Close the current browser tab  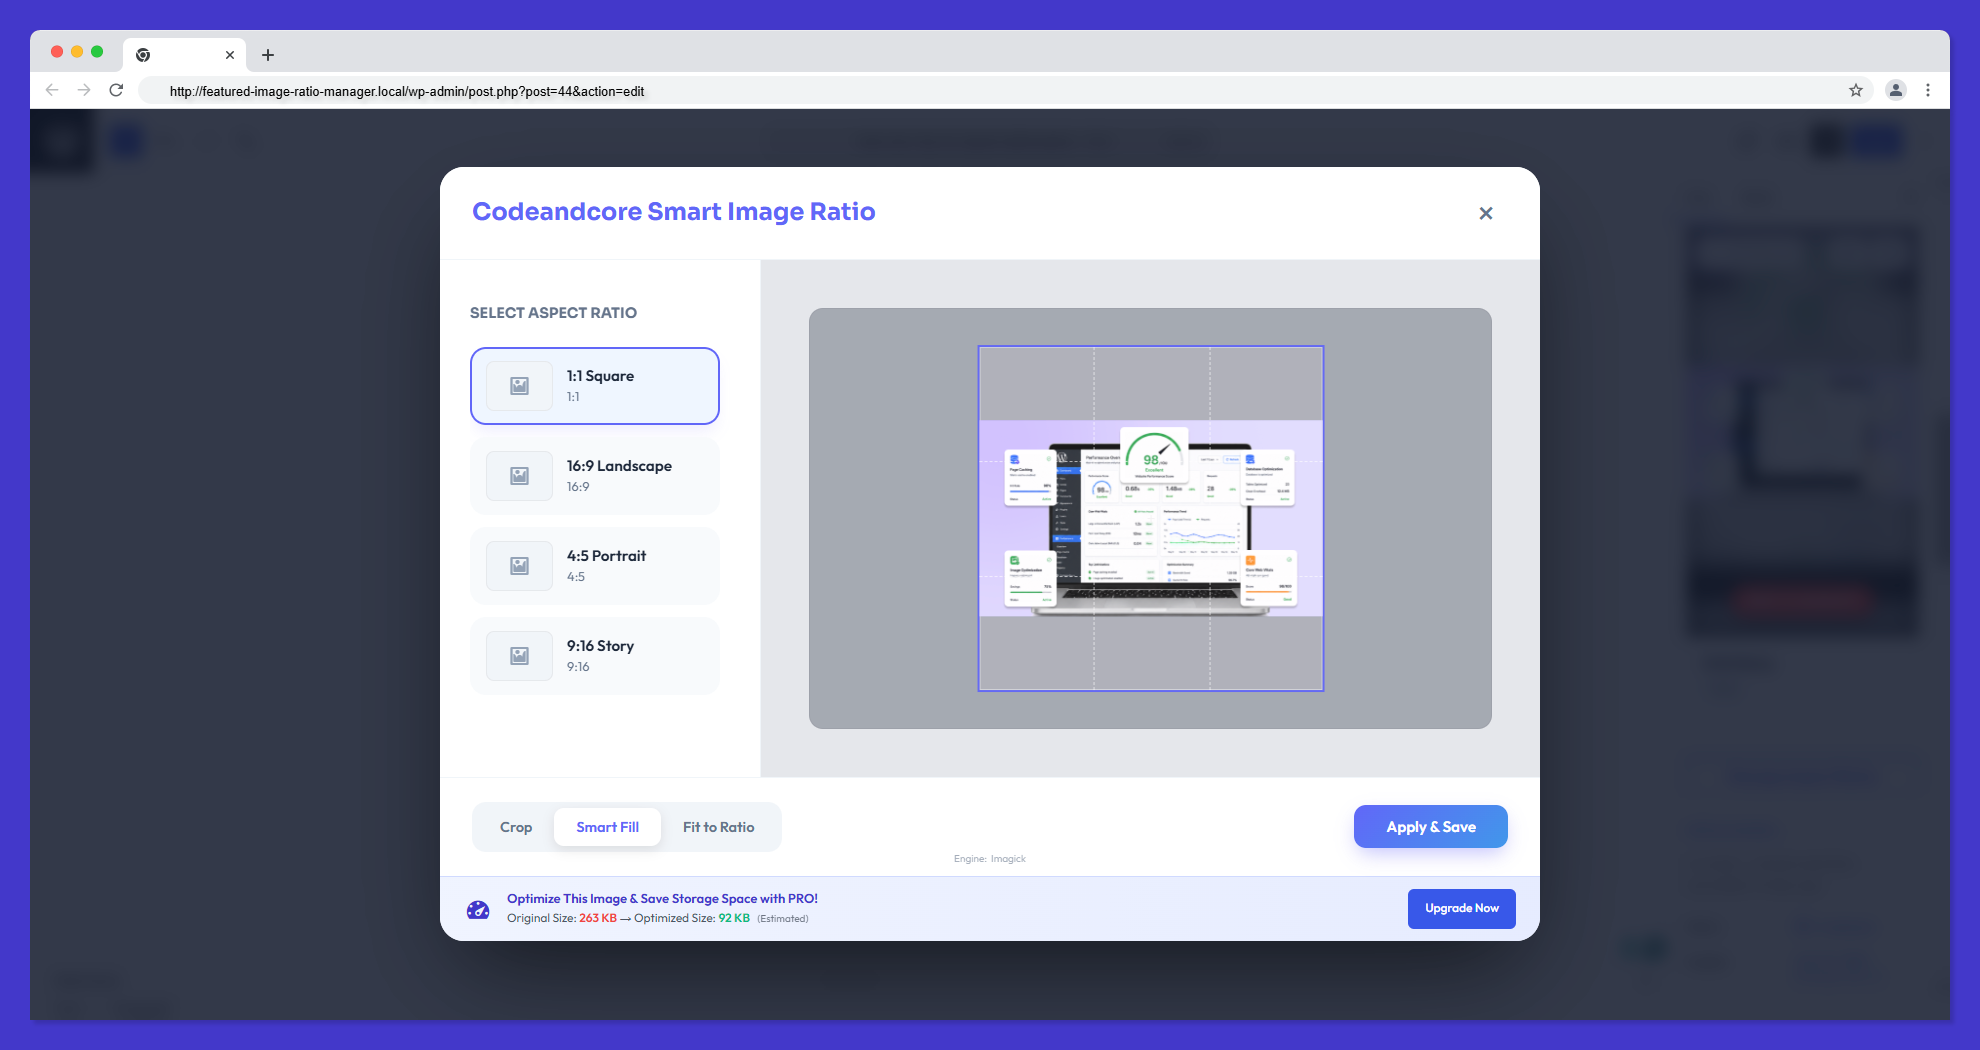pos(230,55)
